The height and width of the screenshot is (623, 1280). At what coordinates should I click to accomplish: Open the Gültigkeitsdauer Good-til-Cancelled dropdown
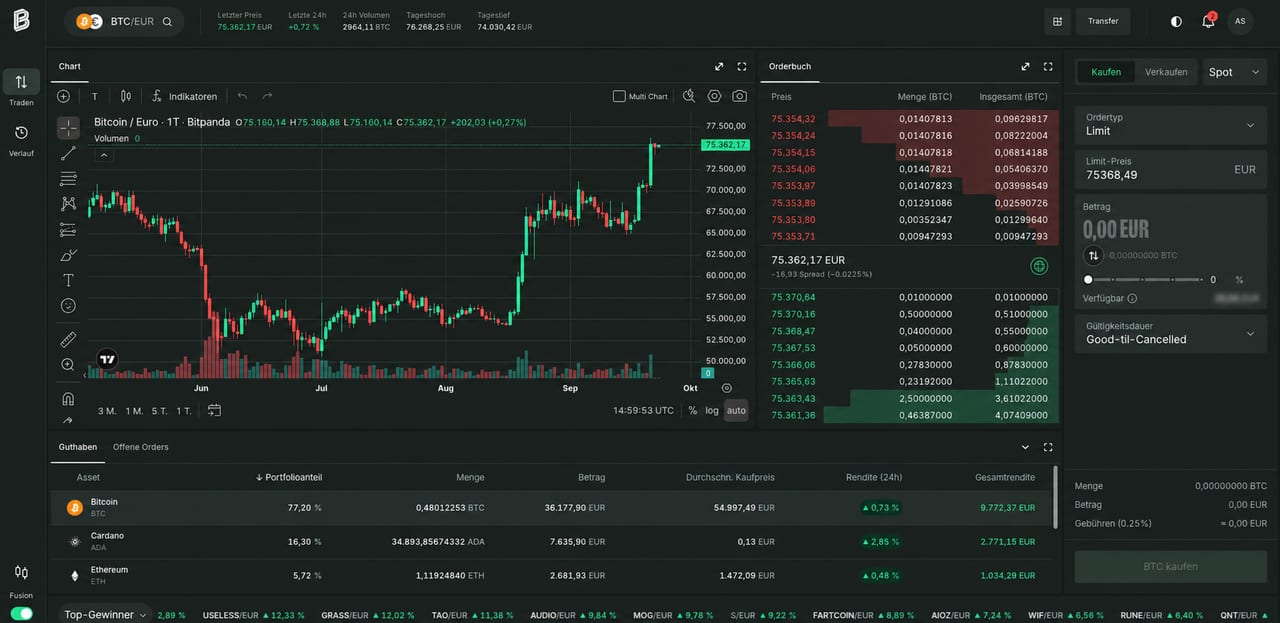click(1170, 333)
